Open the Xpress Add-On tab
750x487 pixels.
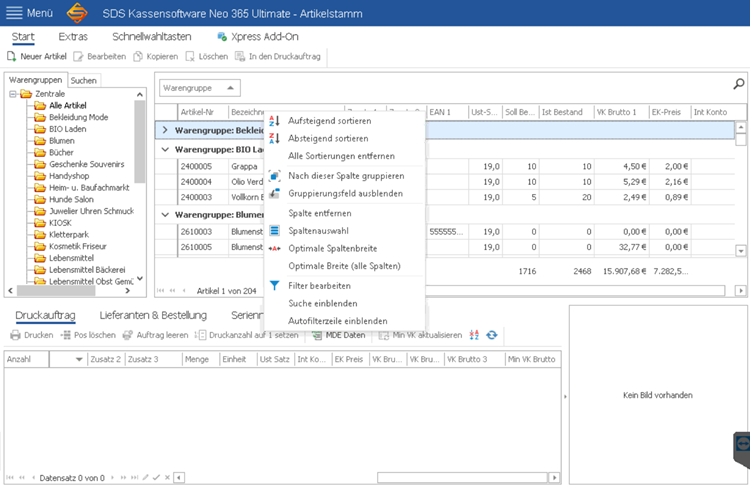click(258, 37)
